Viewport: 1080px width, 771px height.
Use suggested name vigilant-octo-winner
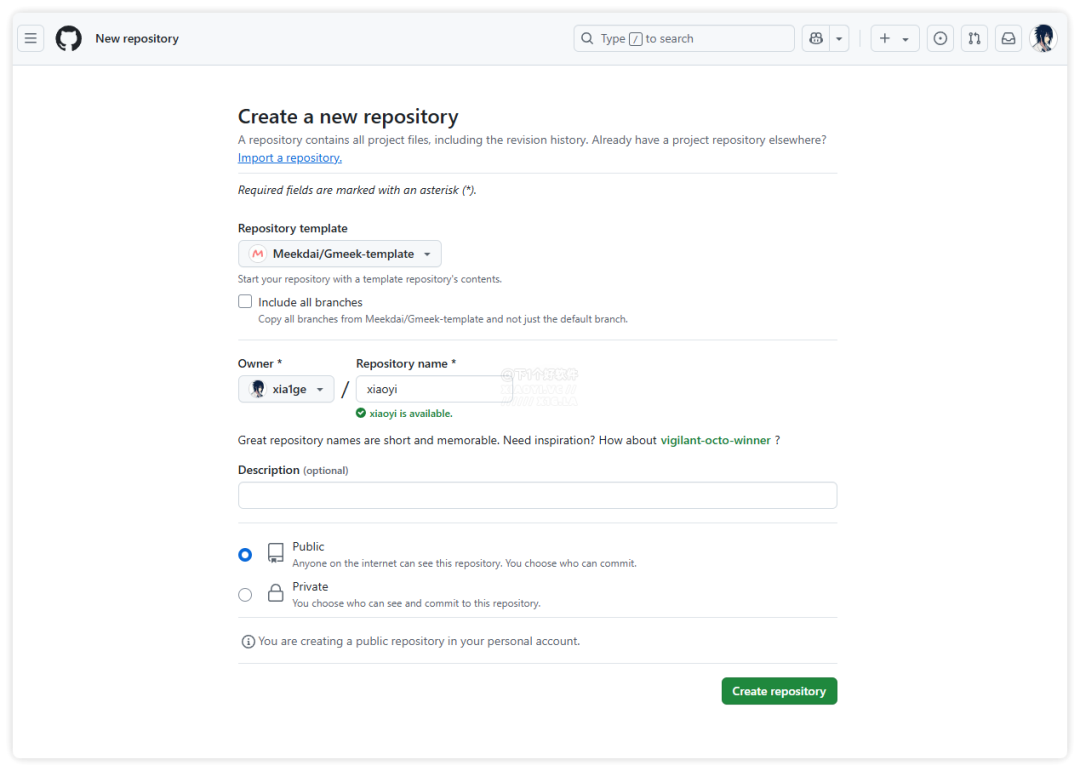715,440
